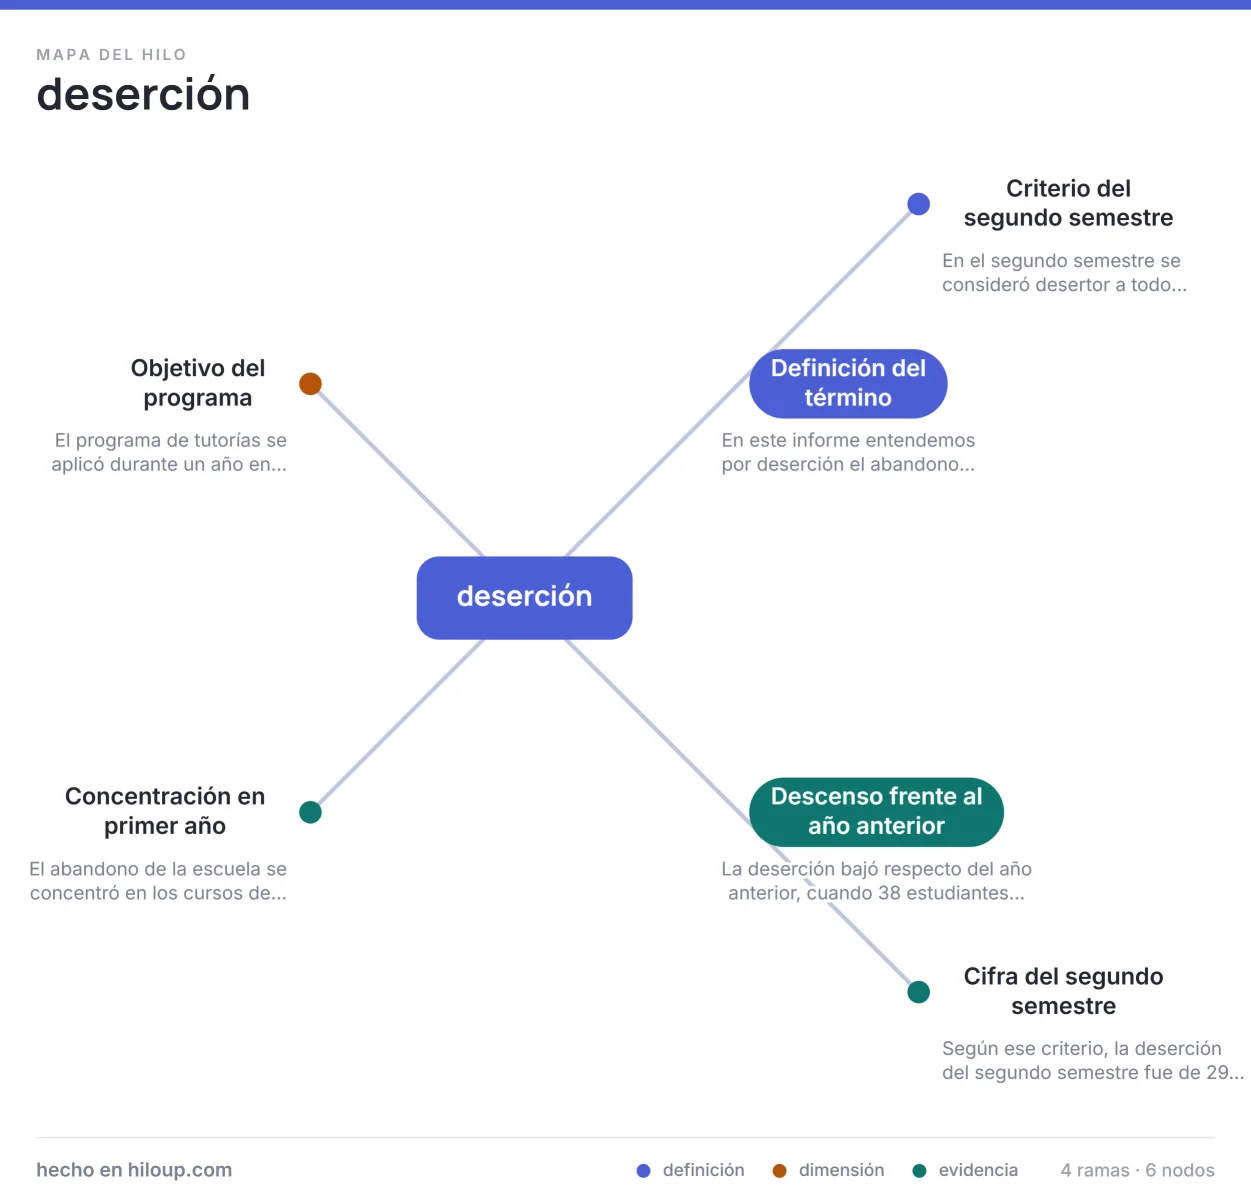Click the '4 ramas · 6 nodos' counter
1251x1193 pixels.
1137,1170
